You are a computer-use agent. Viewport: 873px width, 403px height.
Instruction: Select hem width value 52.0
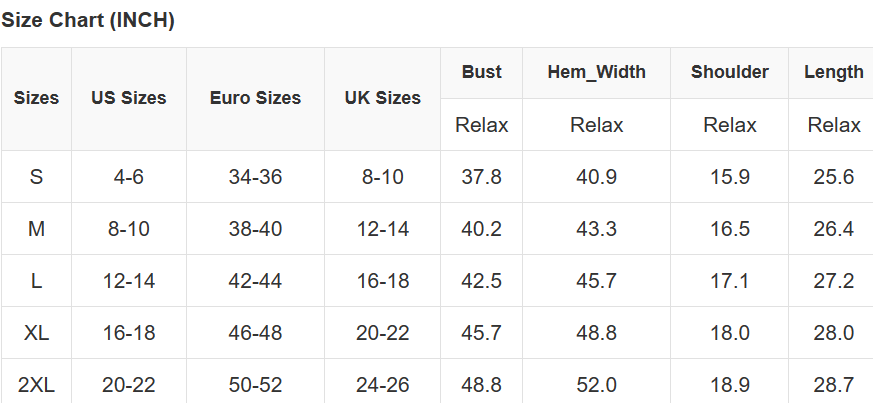coord(596,385)
